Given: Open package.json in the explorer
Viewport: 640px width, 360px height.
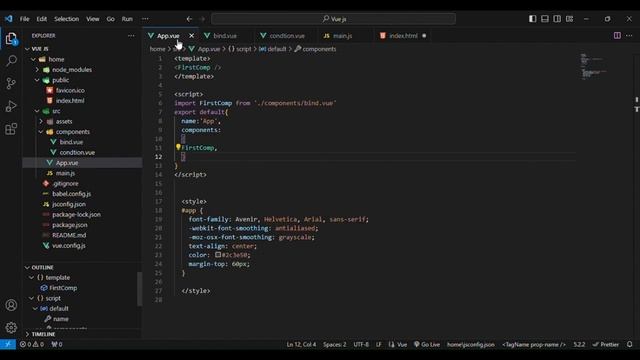Looking at the screenshot, I should click(x=69, y=225).
